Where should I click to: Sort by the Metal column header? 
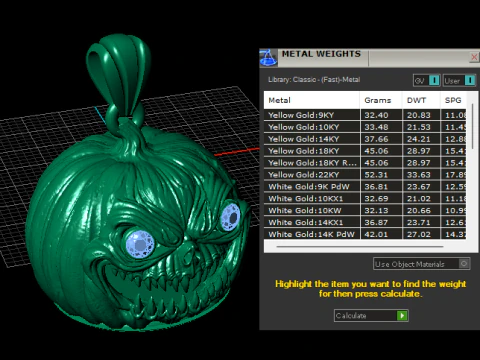click(312, 100)
